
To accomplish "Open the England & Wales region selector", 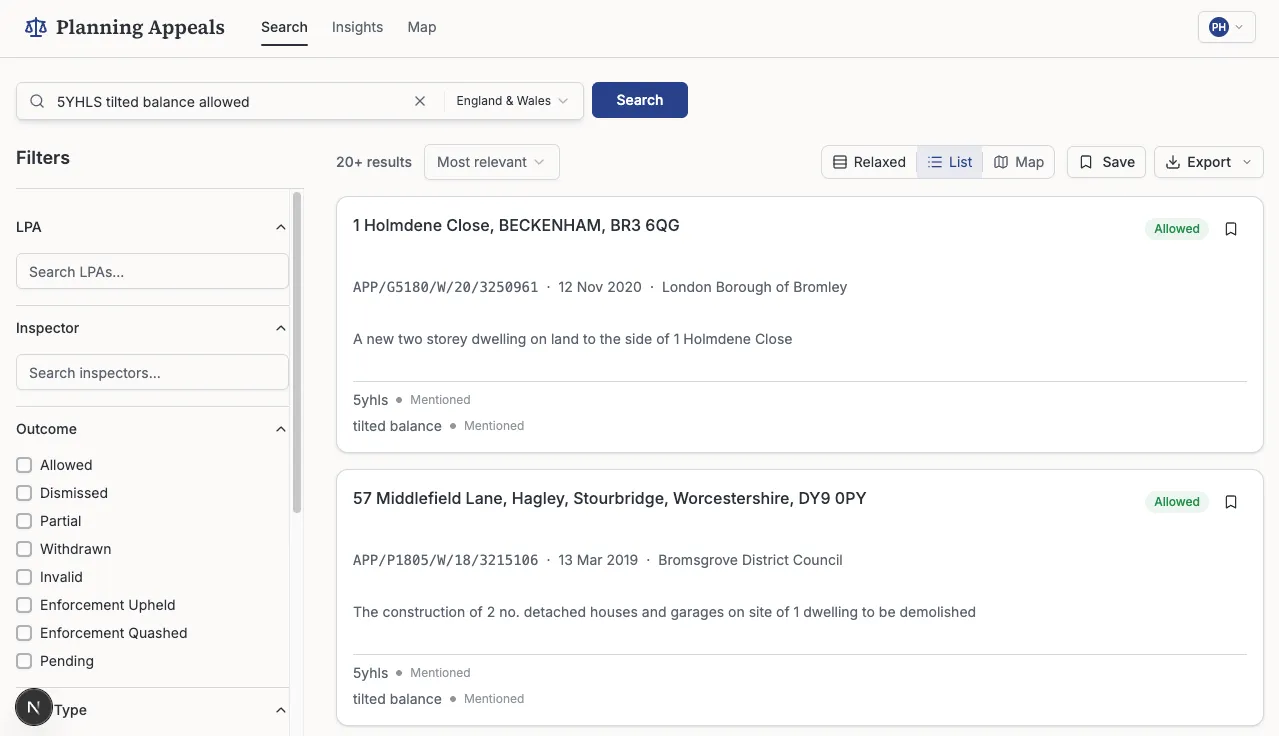I will tap(512, 100).
